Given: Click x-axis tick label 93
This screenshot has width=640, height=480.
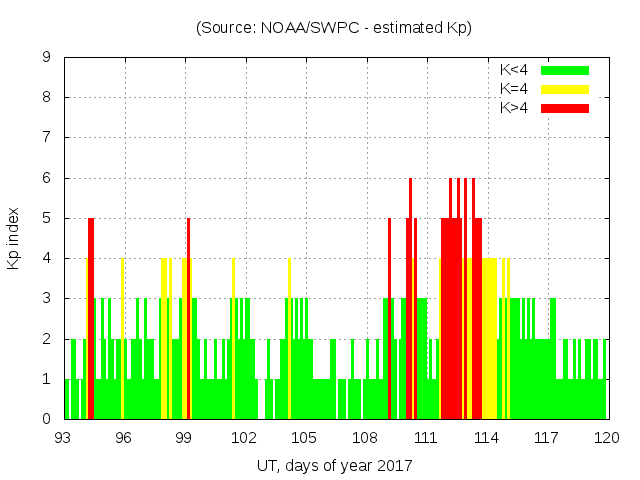Looking at the screenshot, I should click(63, 438).
